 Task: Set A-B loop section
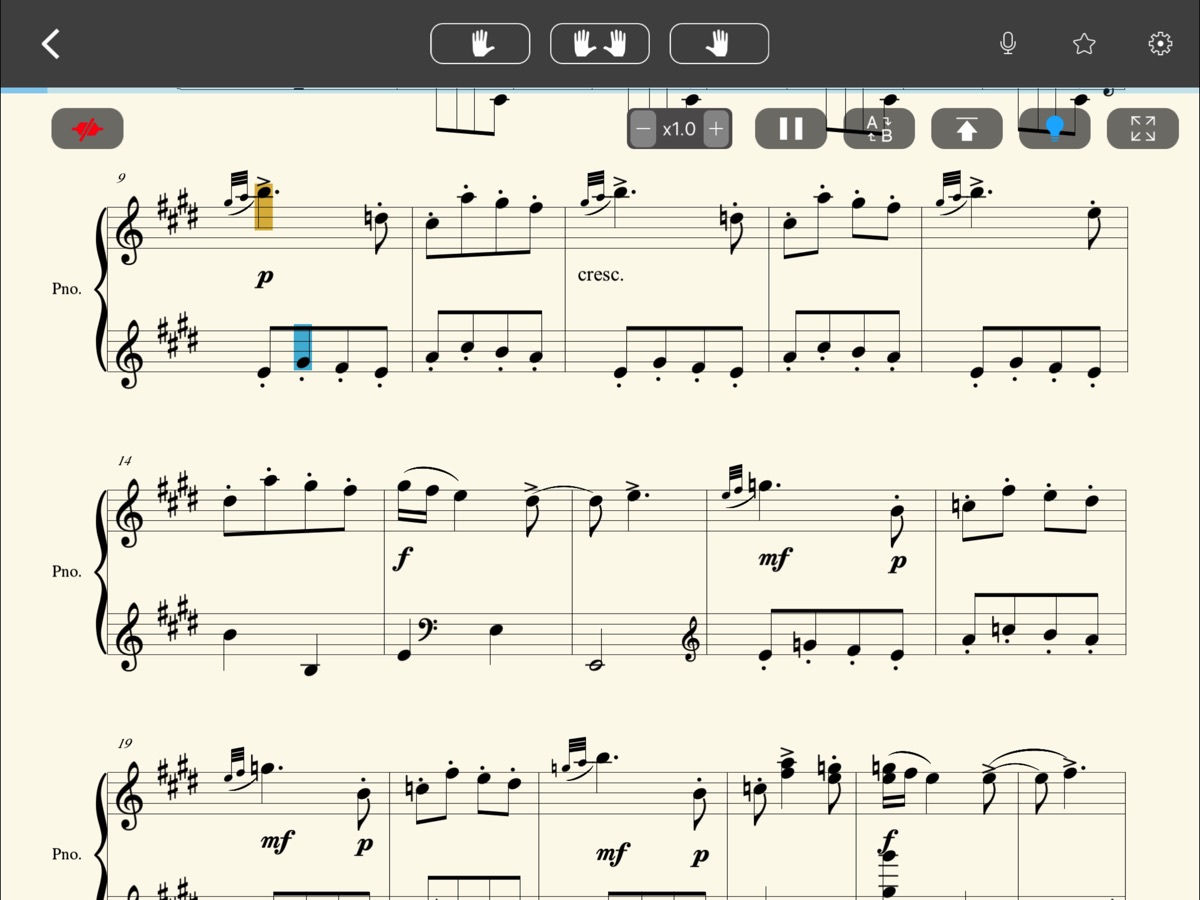tap(879, 129)
